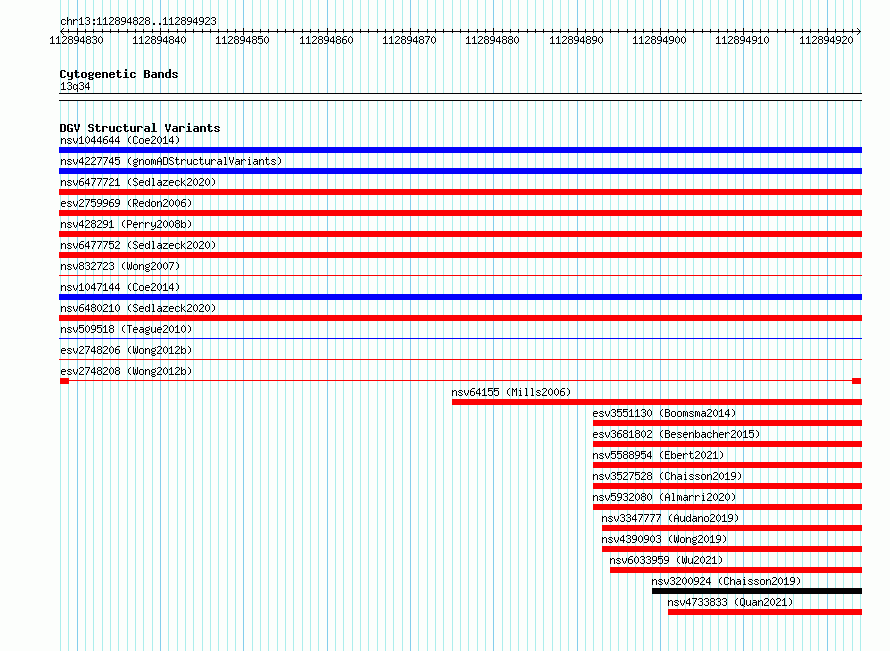890x651 pixels.
Task: Click the nsv5588954 (Ebert2021) label
Action: 658,455
